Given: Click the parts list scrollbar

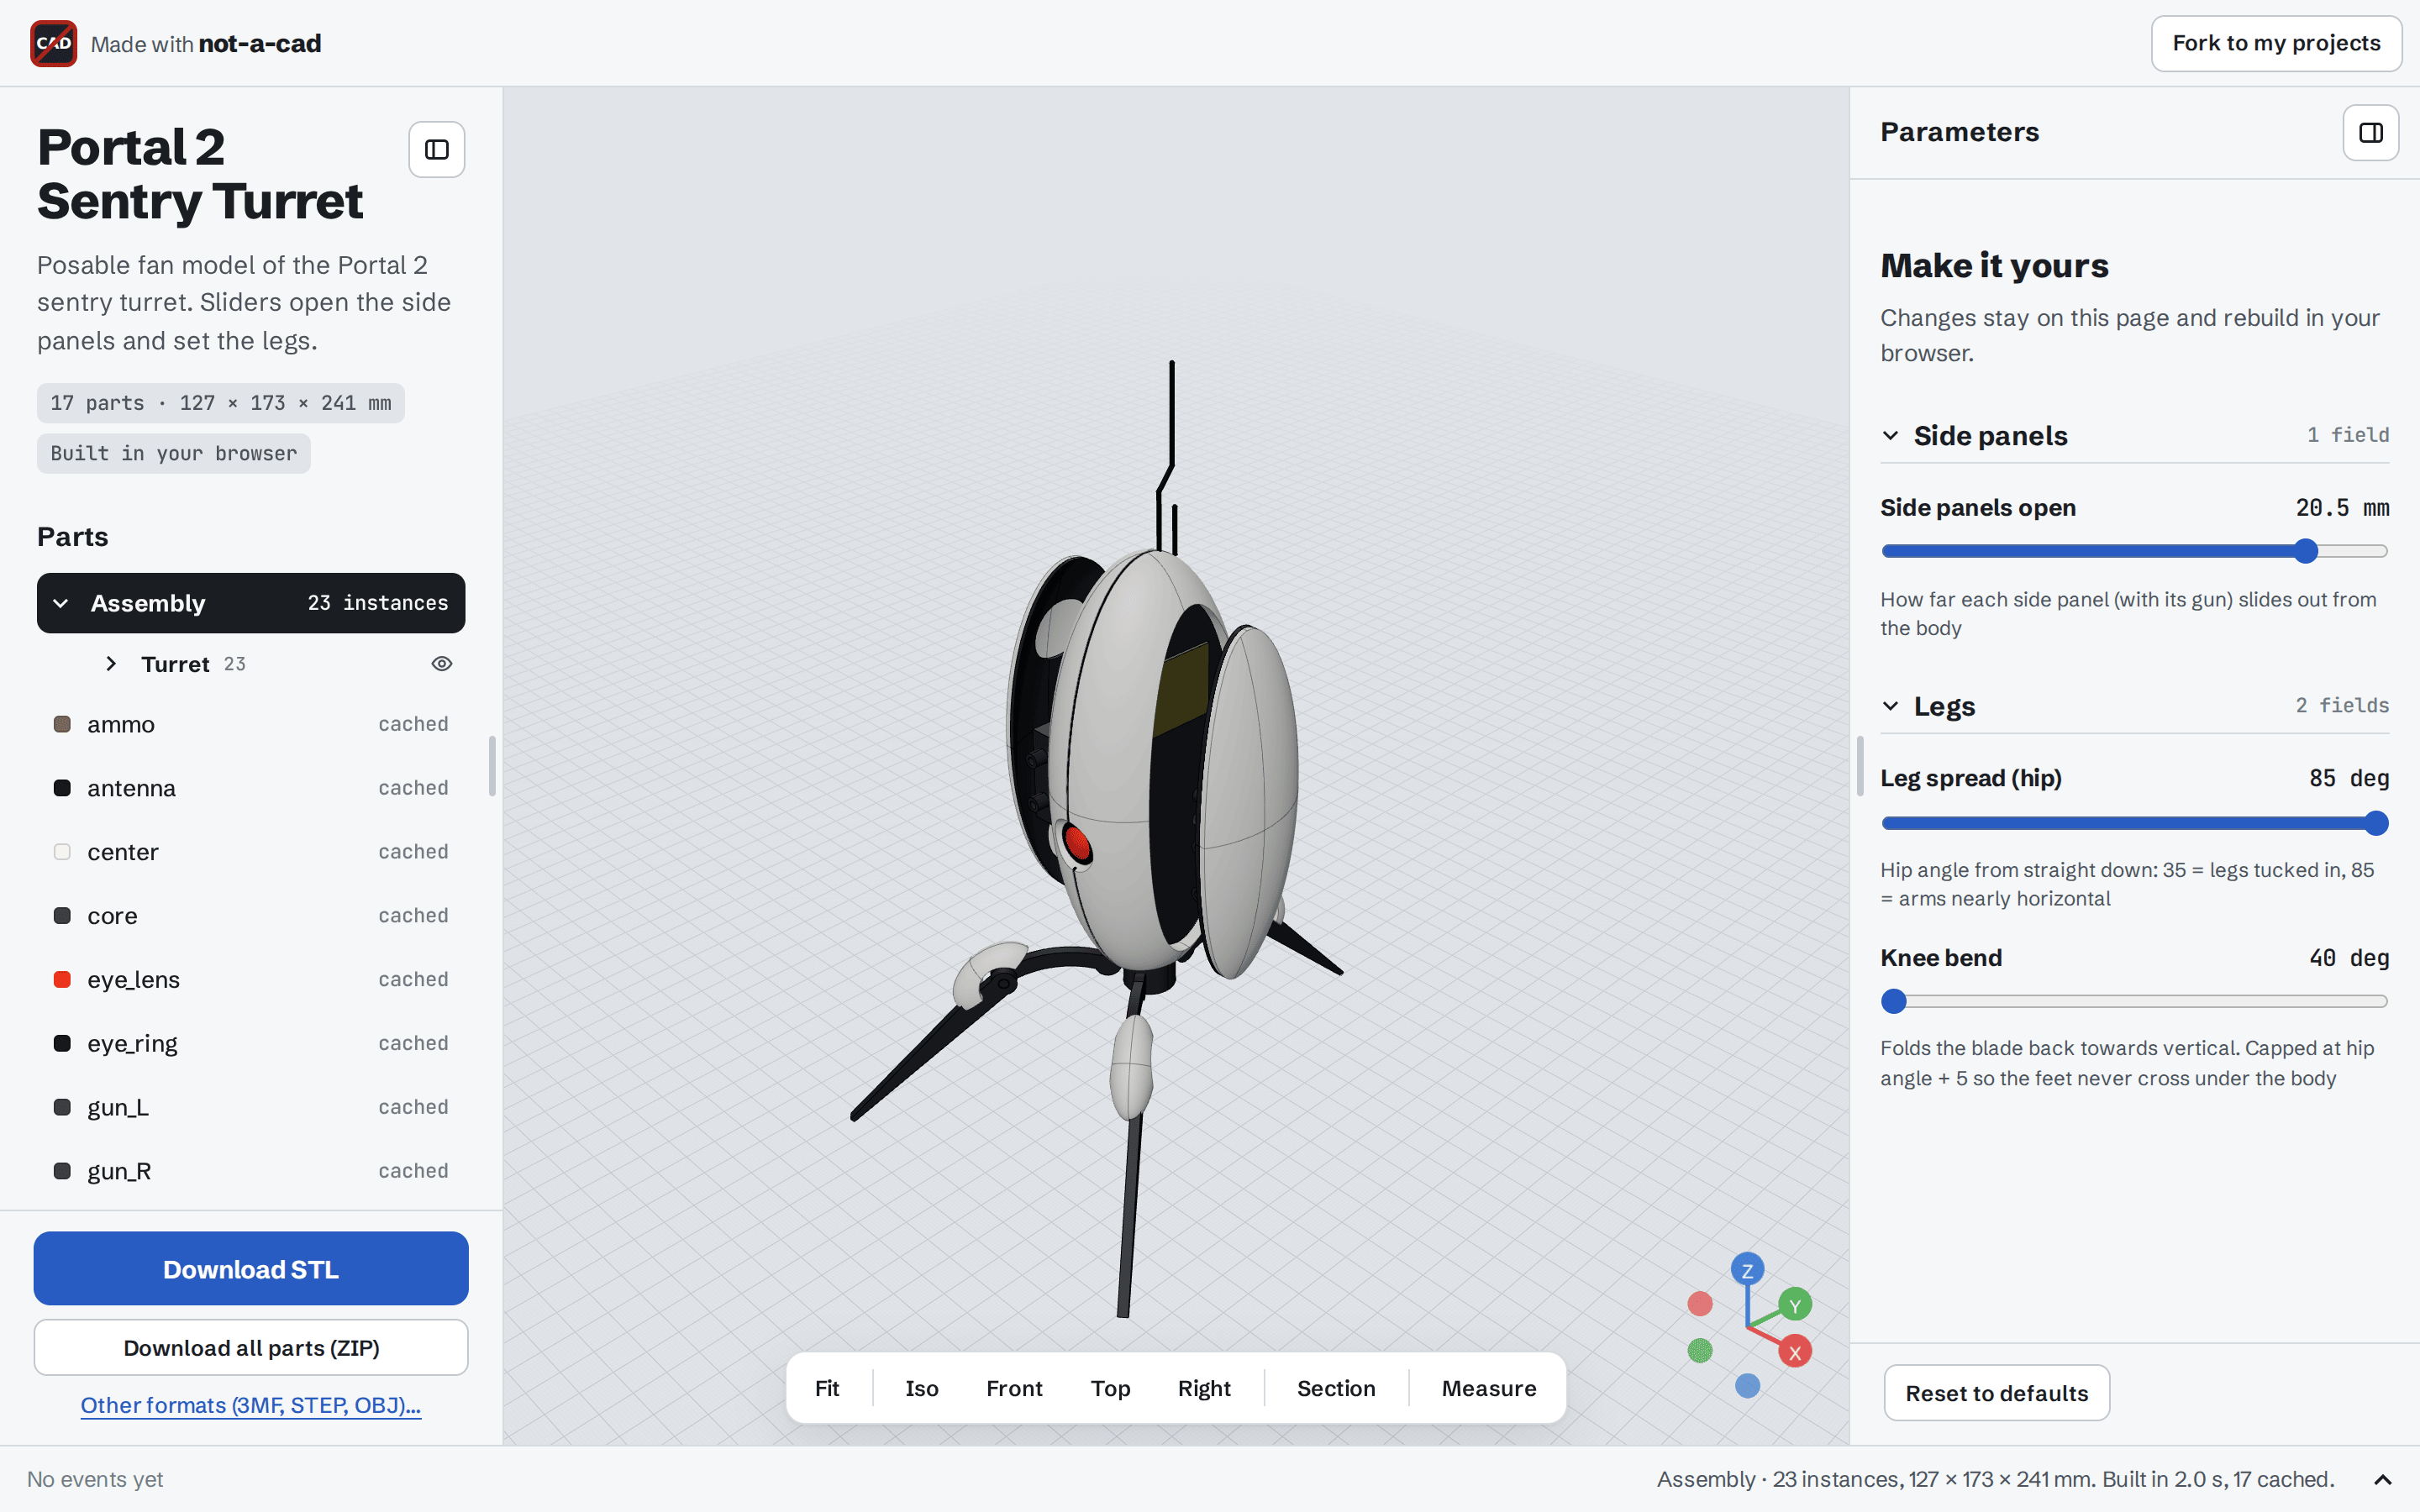Looking at the screenshot, I should click(492, 766).
